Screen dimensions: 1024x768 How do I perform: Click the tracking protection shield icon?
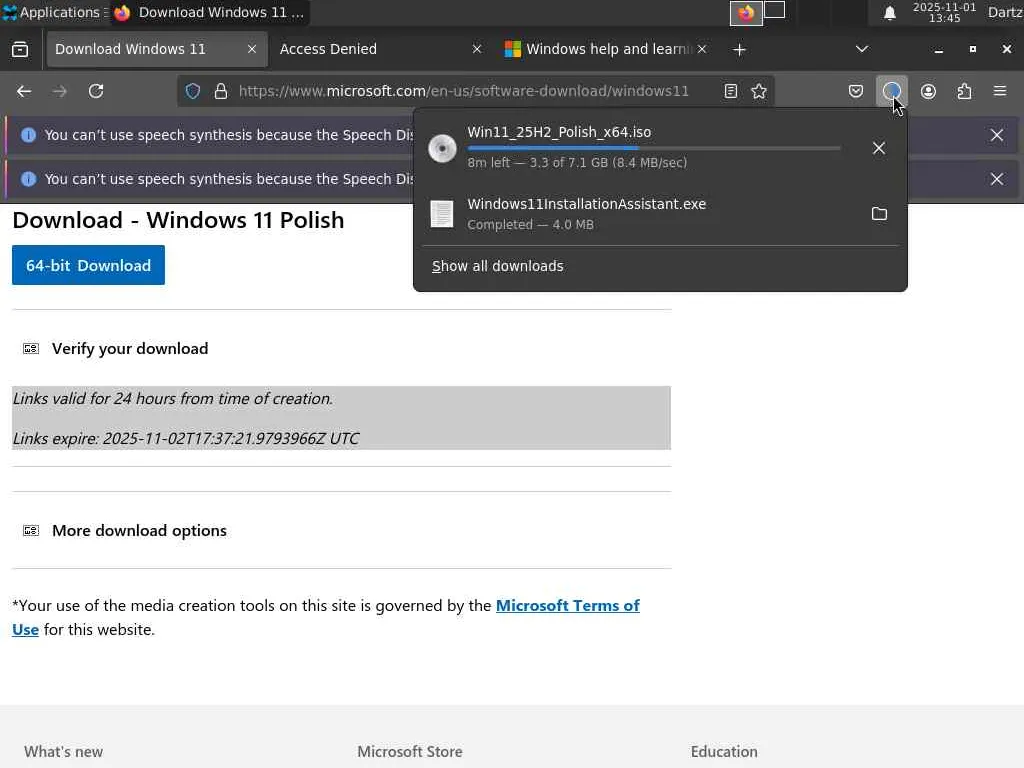(x=194, y=91)
